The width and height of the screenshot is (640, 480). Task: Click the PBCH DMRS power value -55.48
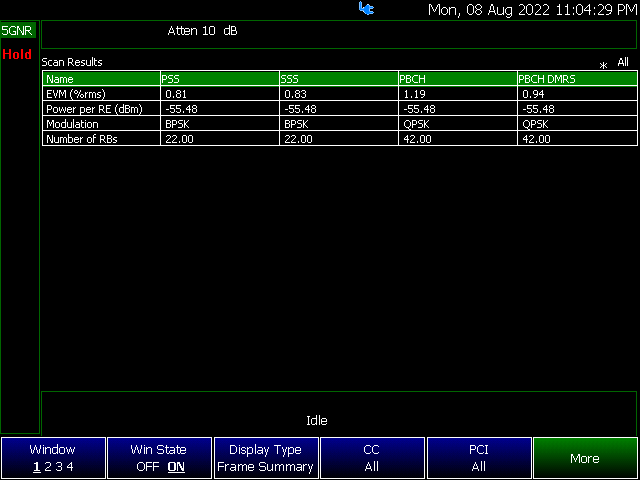tap(538, 109)
